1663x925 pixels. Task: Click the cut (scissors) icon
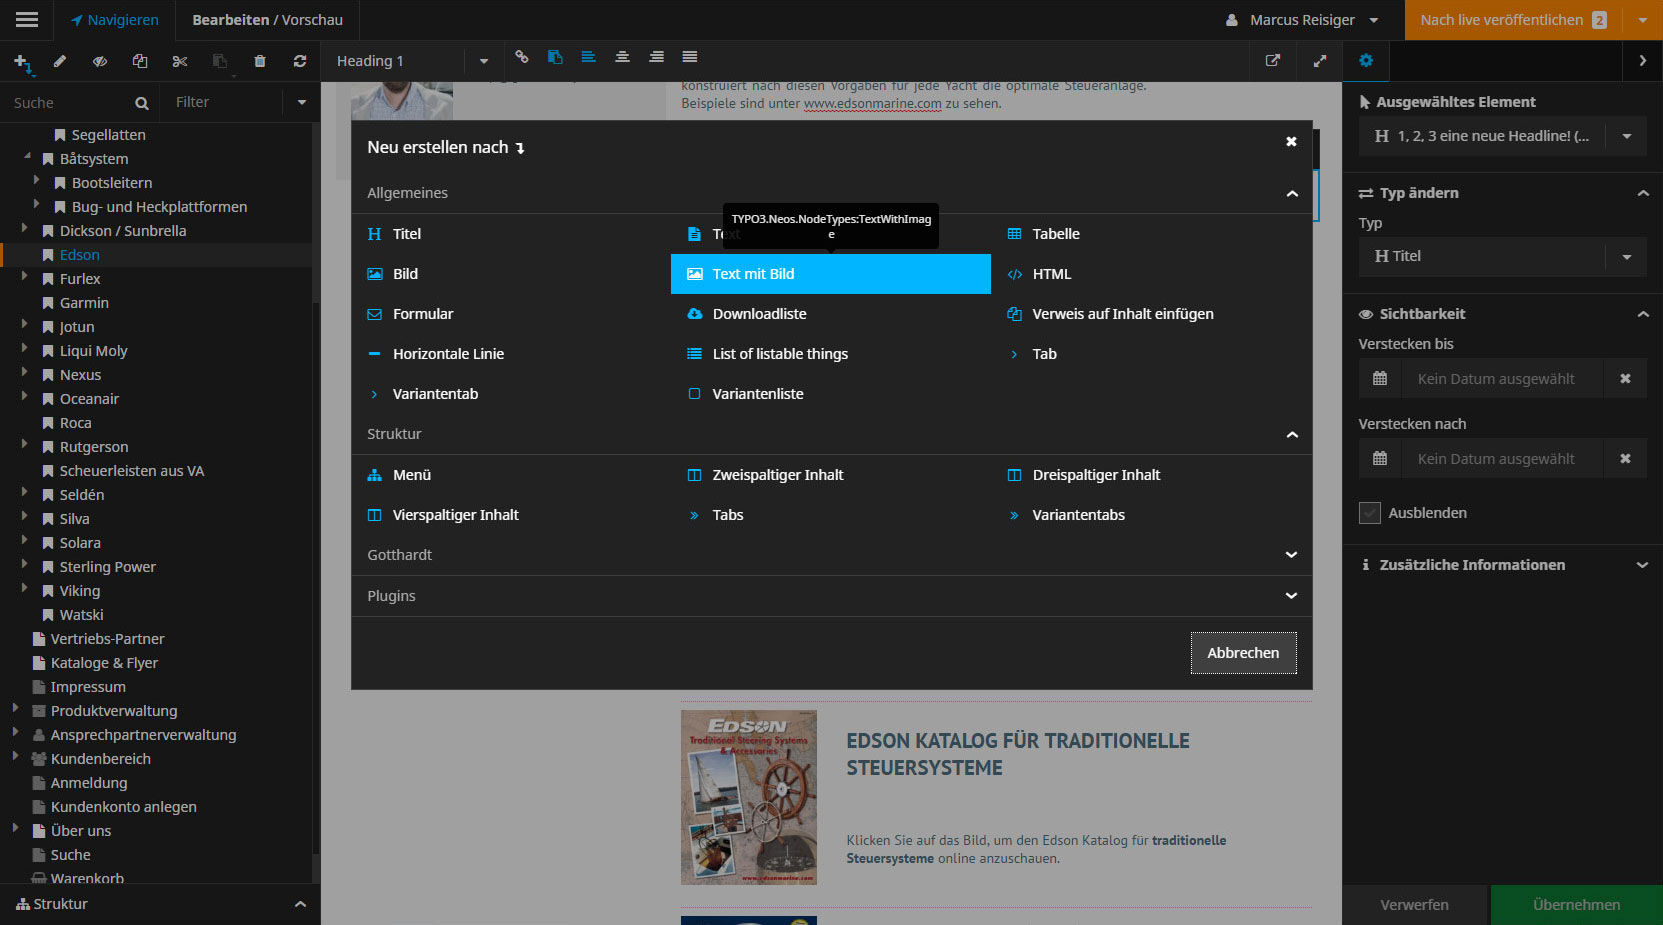180,61
